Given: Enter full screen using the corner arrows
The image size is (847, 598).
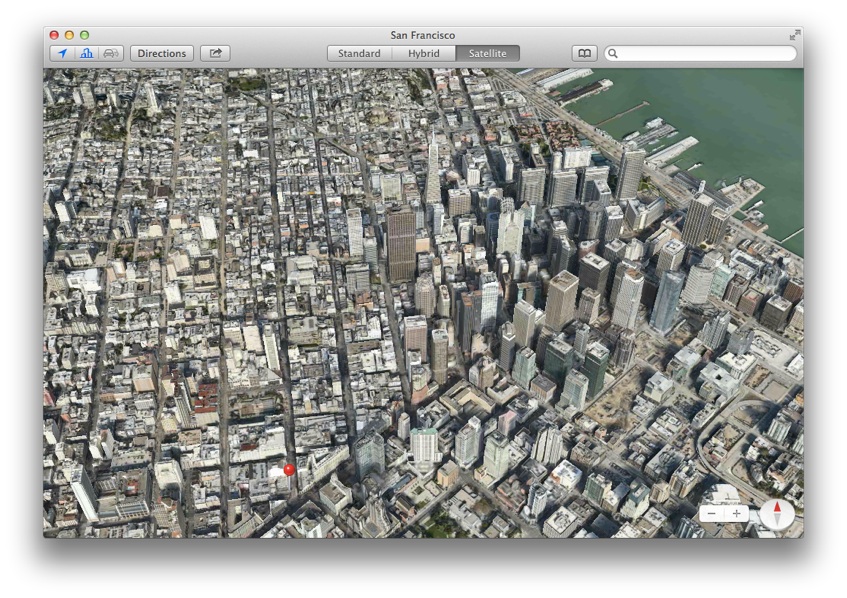Looking at the screenshot, I should [795, 35].
